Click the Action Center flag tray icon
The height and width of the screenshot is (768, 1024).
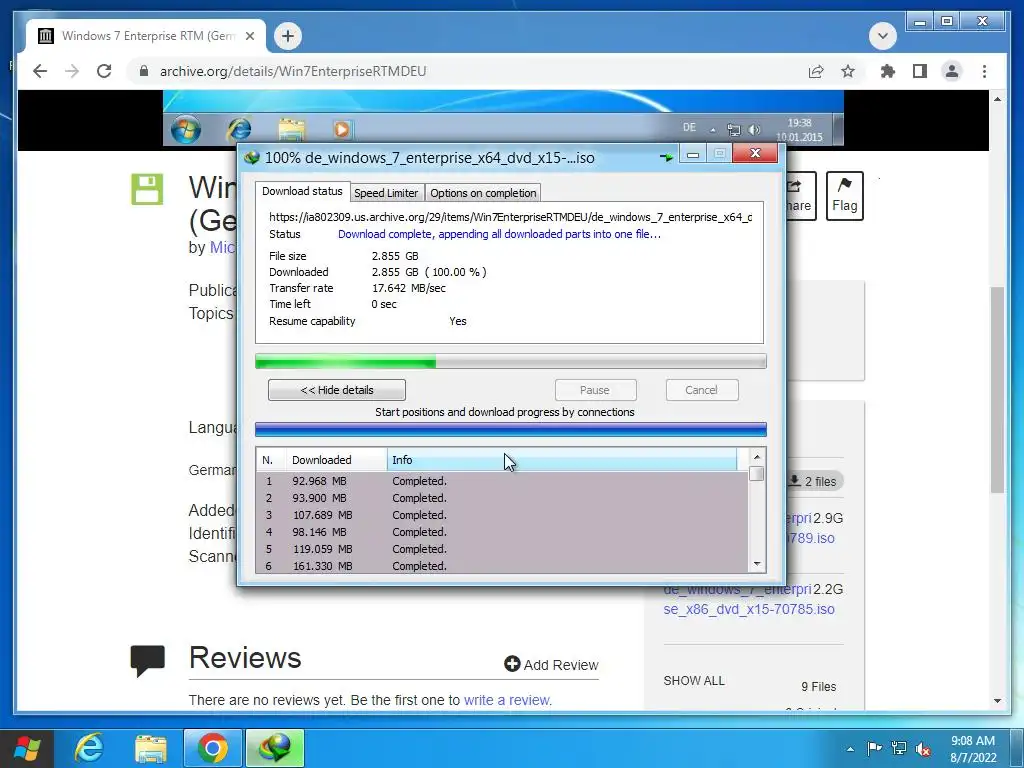[x=874, y=749]
